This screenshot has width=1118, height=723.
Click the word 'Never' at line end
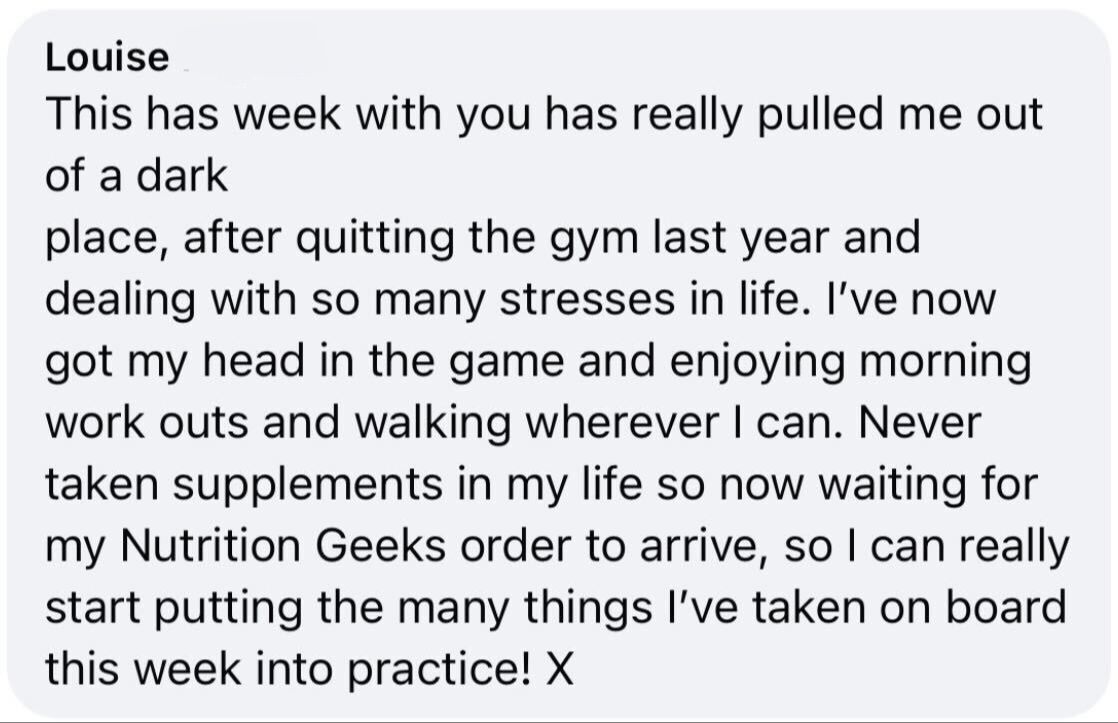pos(920,423)
